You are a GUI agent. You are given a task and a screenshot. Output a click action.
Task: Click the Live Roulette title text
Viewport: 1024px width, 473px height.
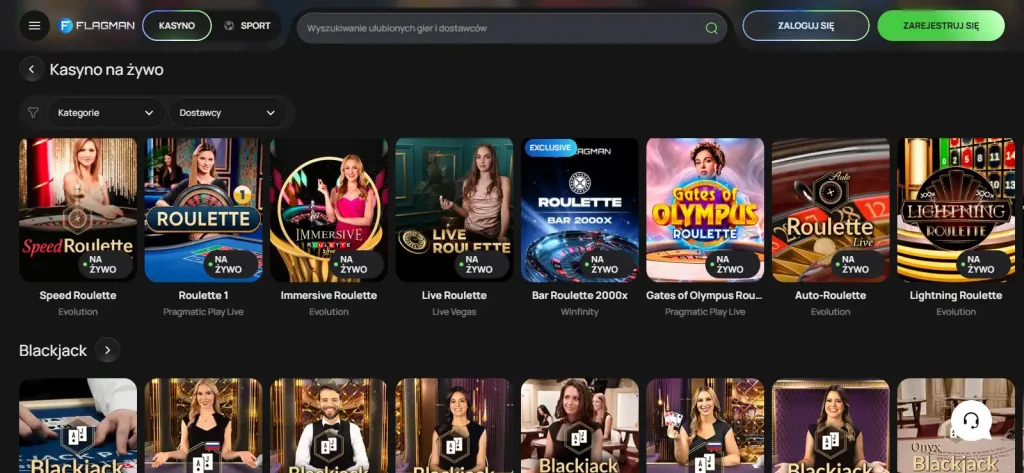click(454, 295)
